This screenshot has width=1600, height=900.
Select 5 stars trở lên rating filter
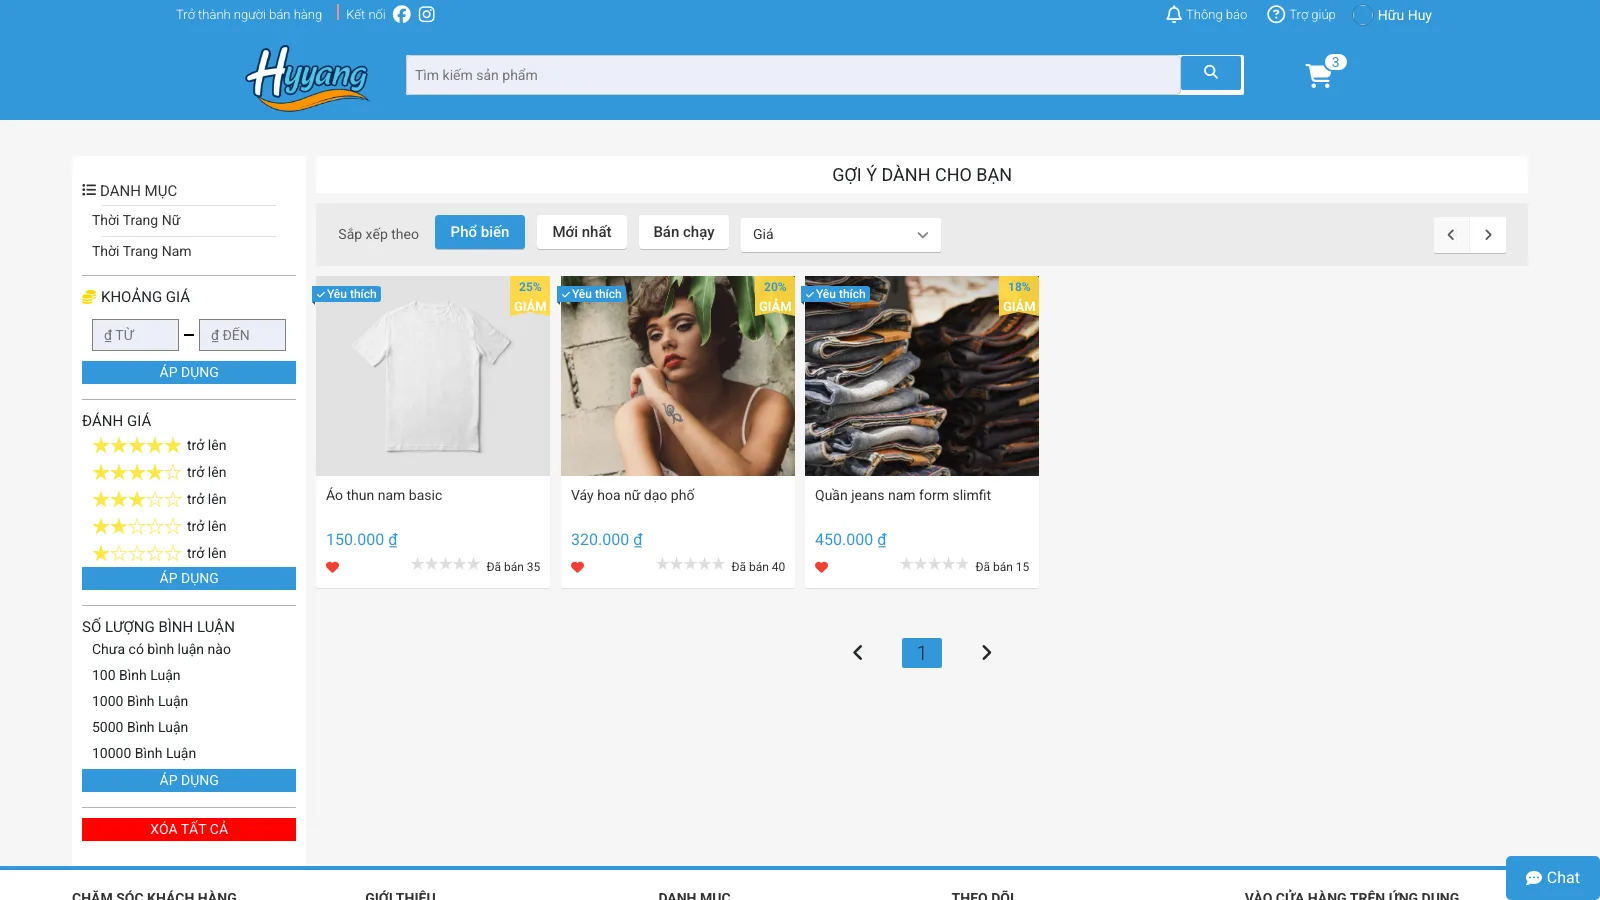coord(160,446)
